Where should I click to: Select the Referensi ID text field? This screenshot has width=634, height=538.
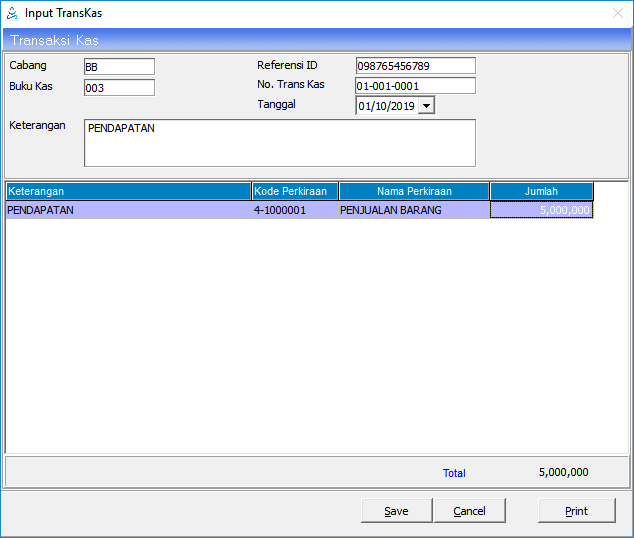click(x=415, y=66)
